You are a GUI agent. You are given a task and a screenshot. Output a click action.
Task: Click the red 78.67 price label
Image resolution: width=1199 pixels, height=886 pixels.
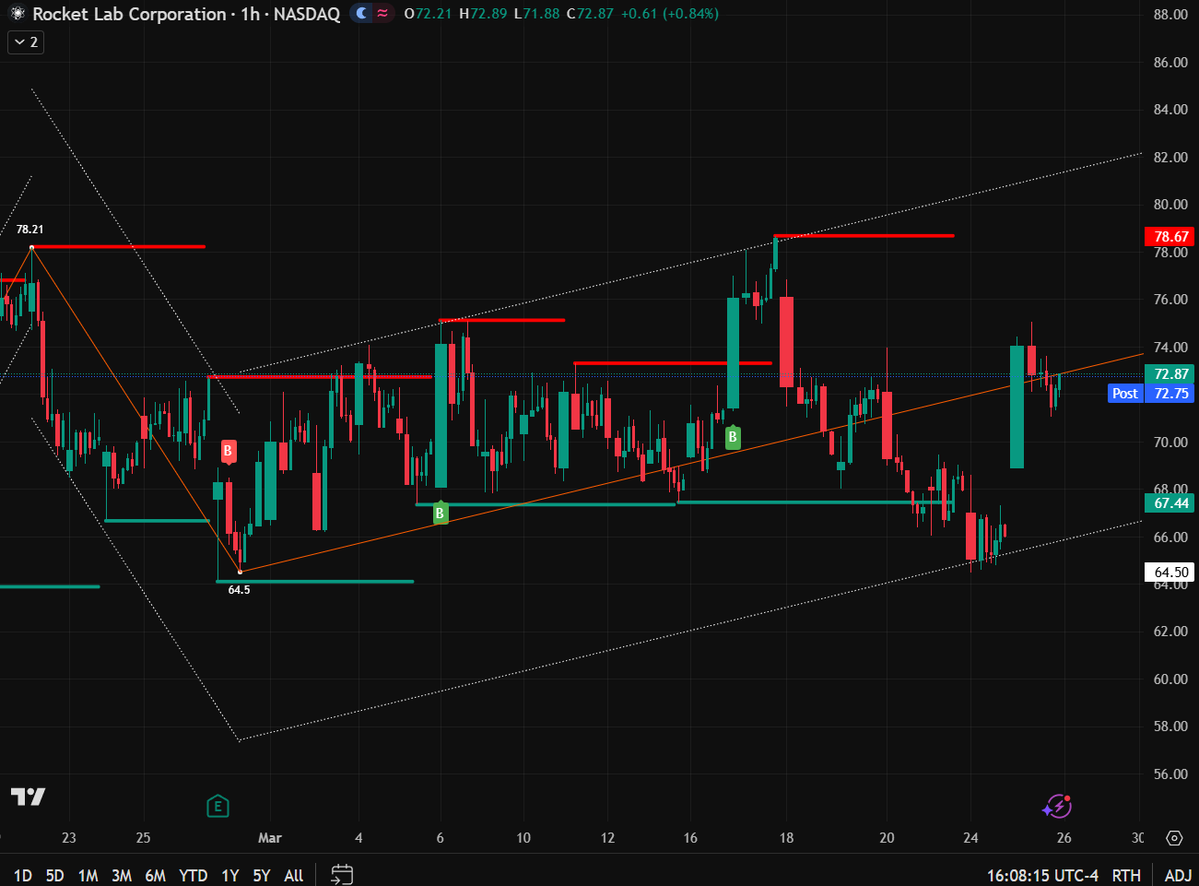click(1170, 236)
